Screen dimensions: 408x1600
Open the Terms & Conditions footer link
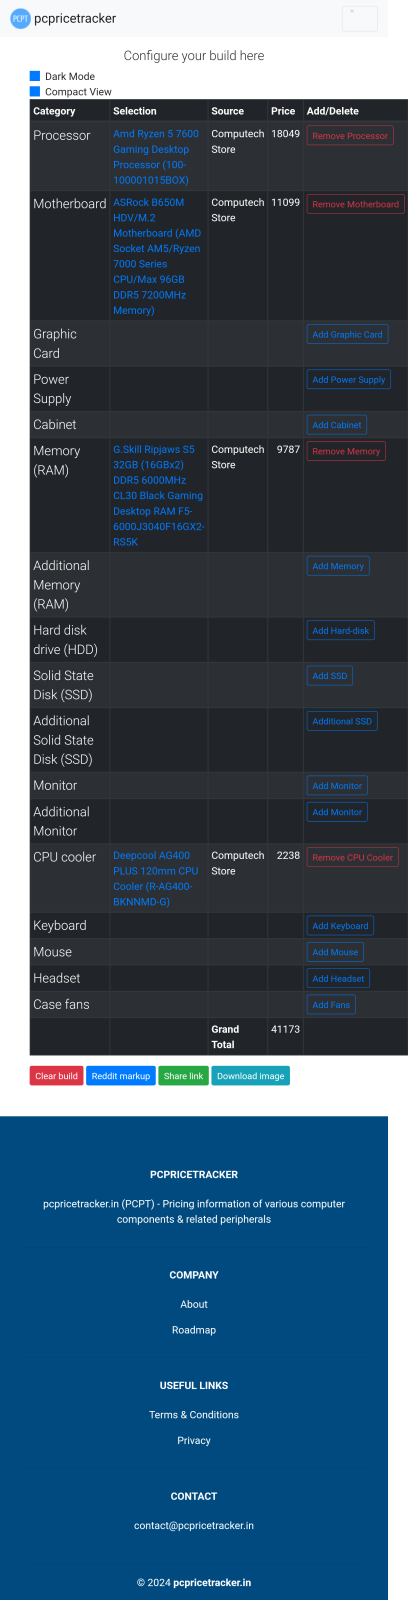(x=194, y=1415)
